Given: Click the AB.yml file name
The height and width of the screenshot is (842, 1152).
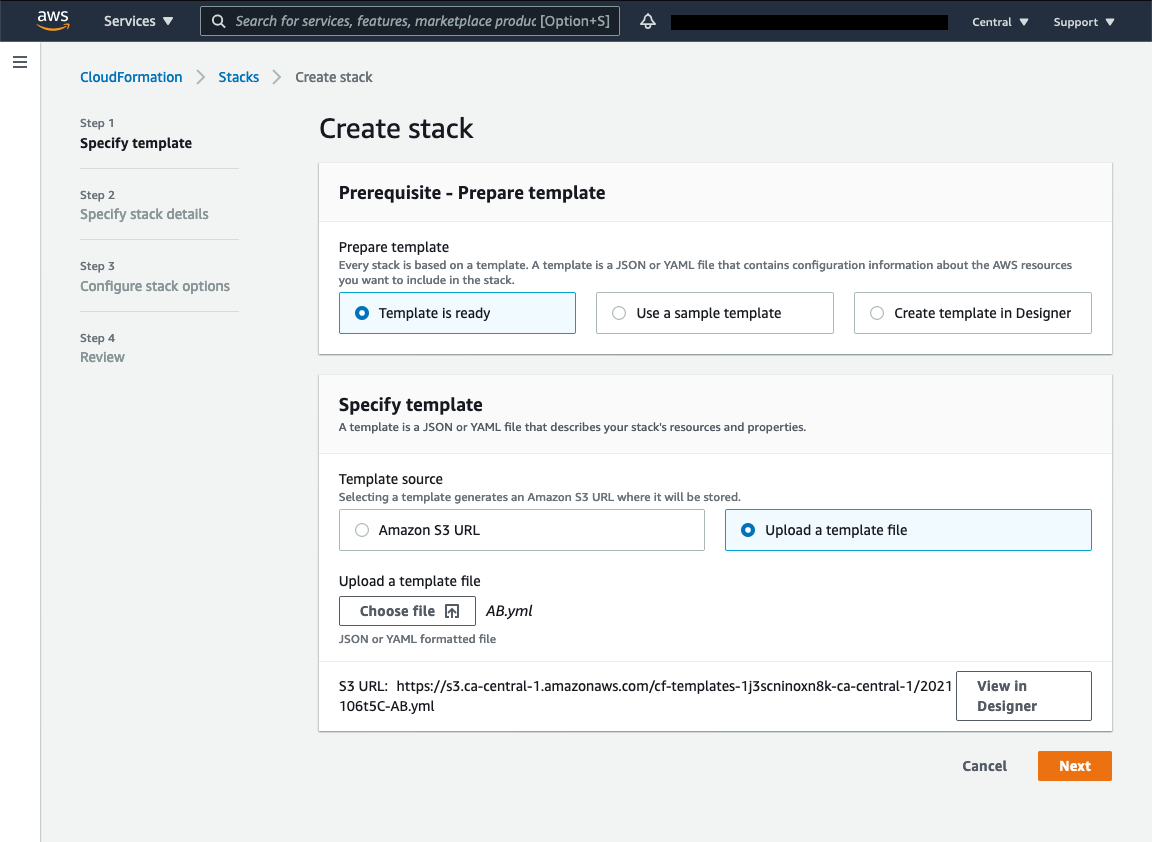Looking at the screenshot, I should click(509, 611).
